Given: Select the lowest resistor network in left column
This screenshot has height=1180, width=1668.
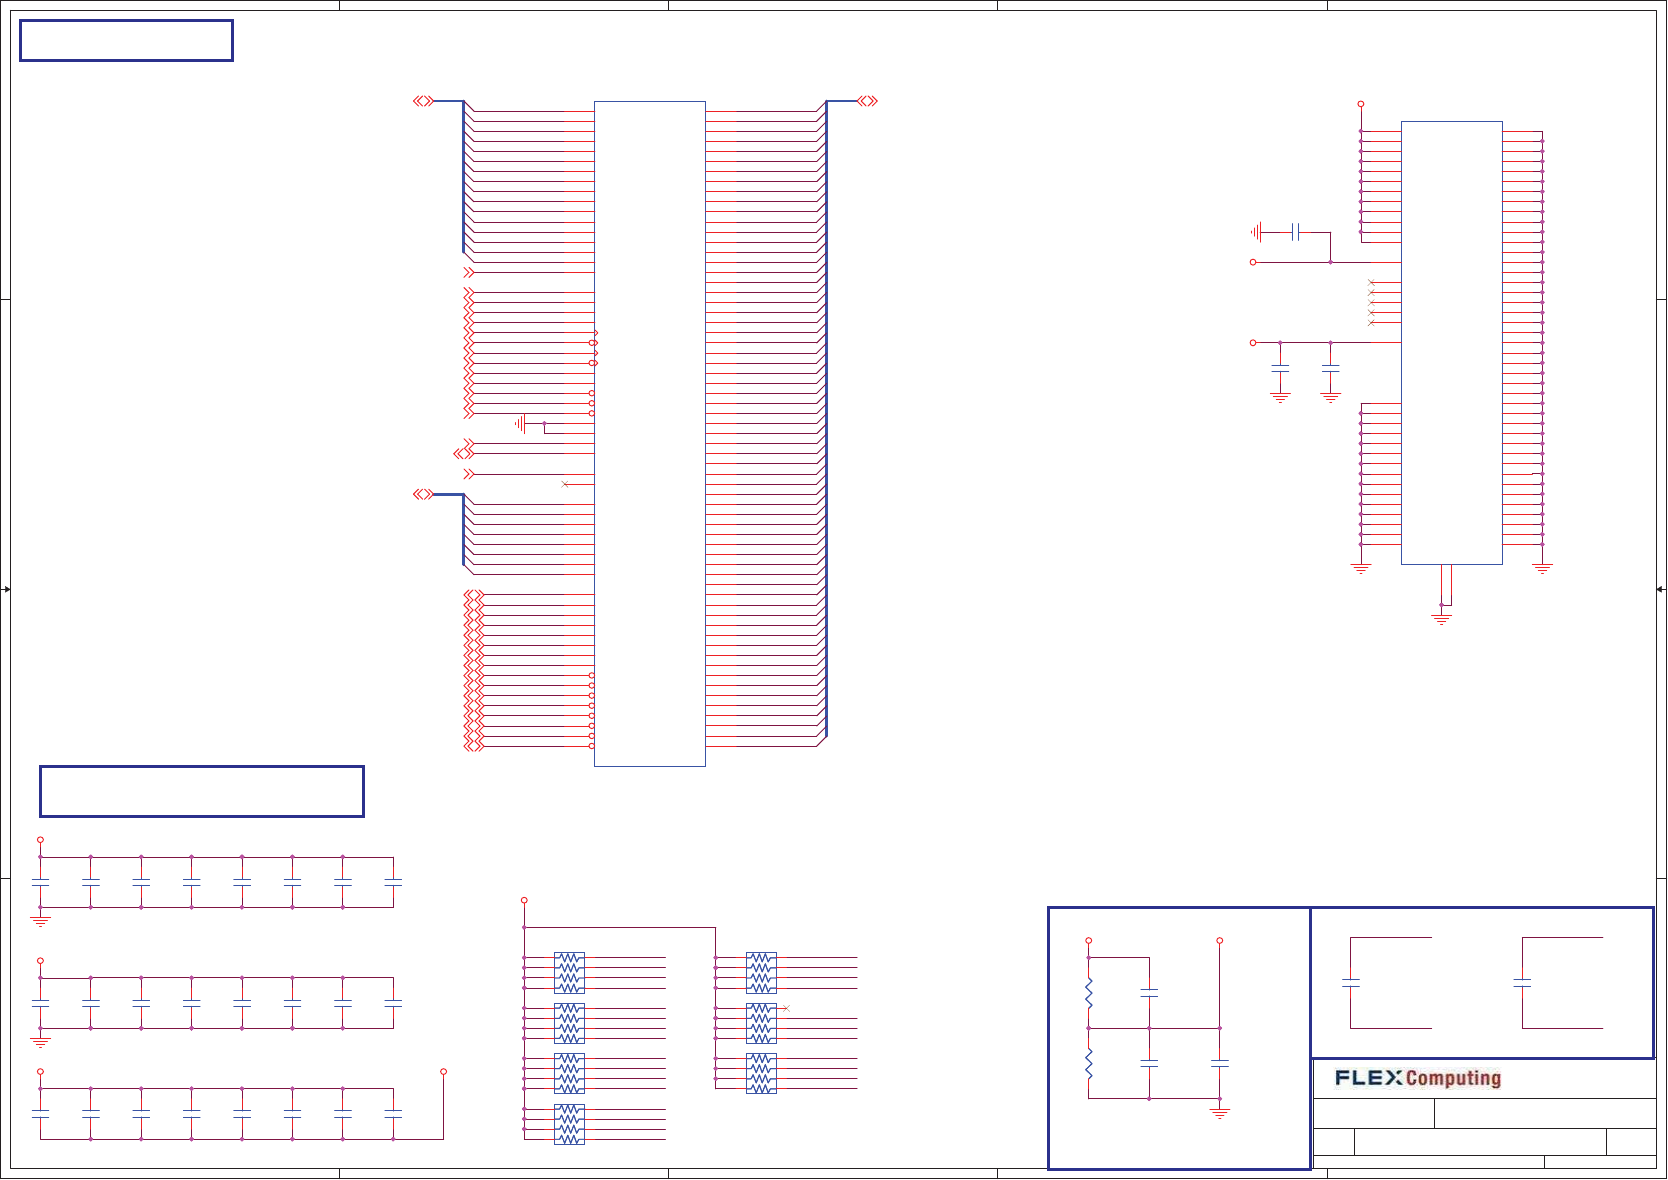Looking at the screenshot, I should 569,1124.
